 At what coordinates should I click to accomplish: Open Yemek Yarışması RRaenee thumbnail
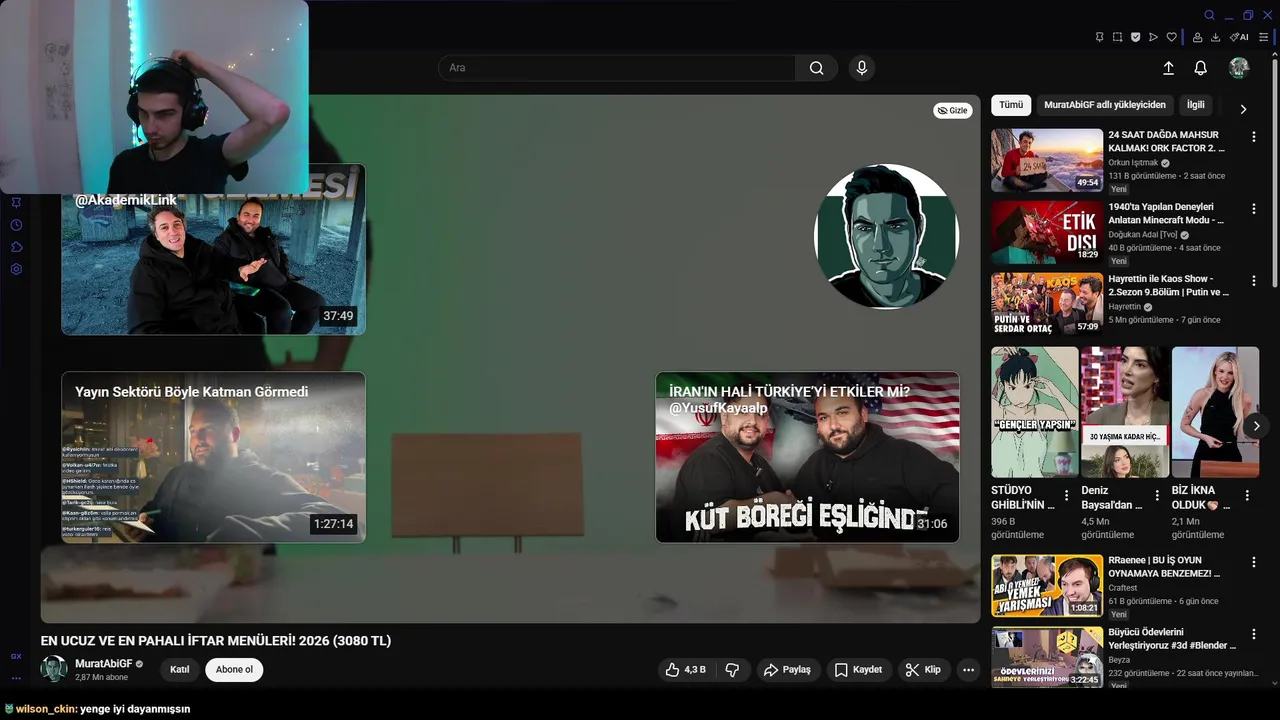point(1047,586)
